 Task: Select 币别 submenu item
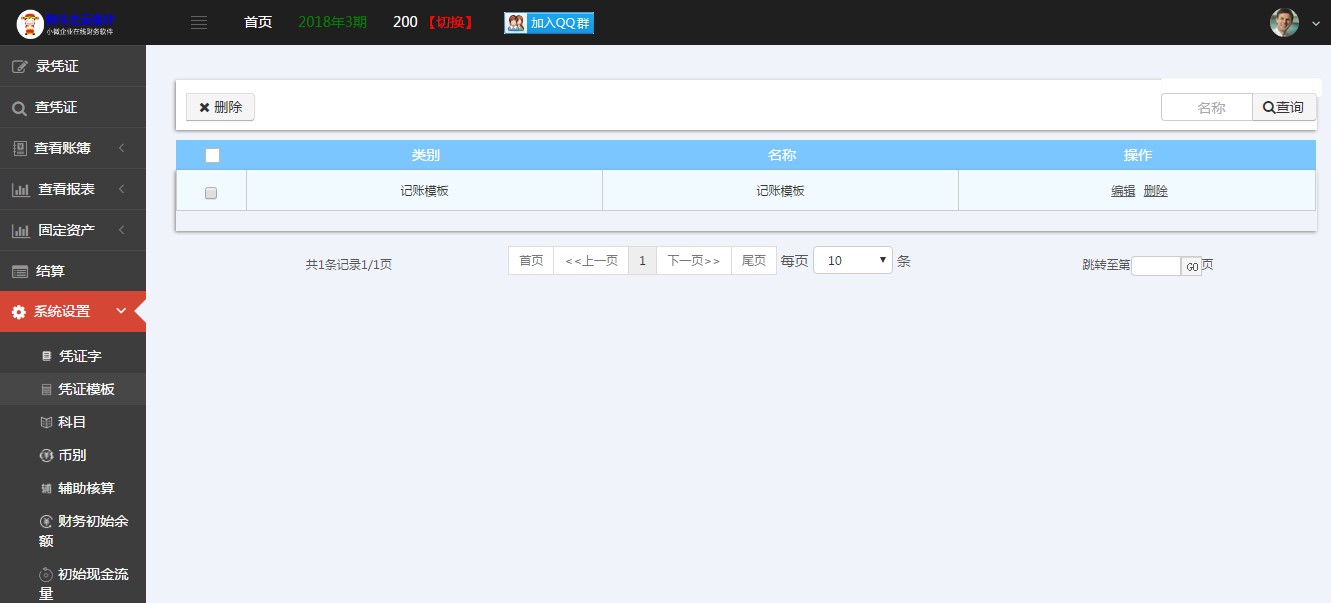[73, 455]
